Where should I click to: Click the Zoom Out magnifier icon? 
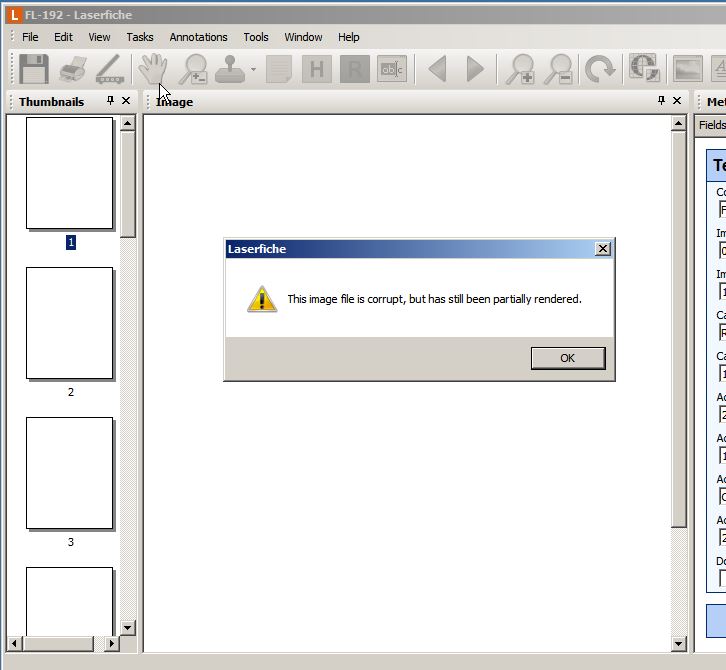[x=558, y=69]
